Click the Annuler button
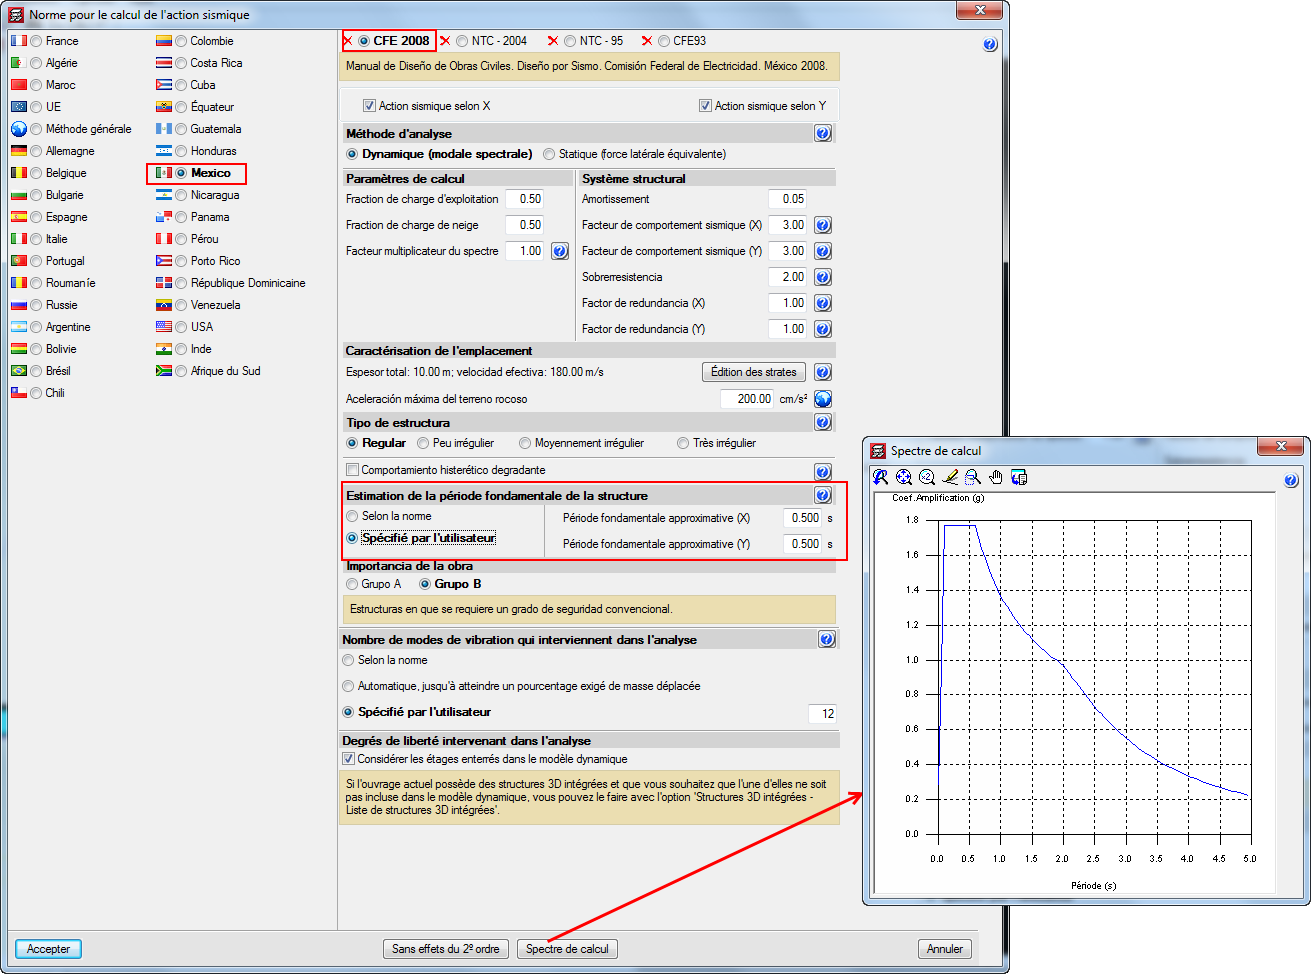This screenshot has width=1313, height=974. [x=945, y=949]
